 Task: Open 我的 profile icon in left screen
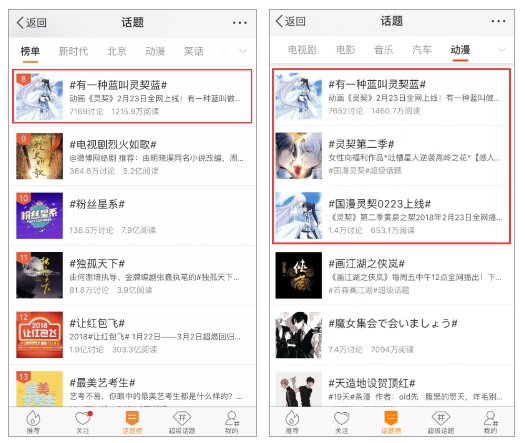pyautogui.click(x=232, y=422)
